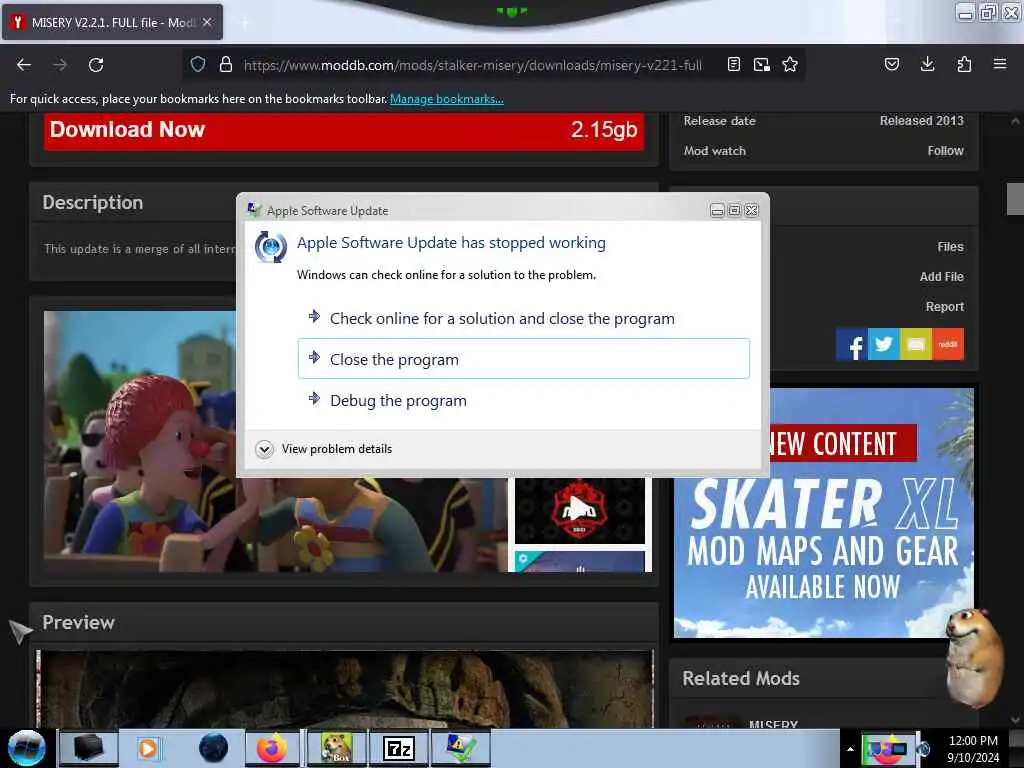Click the Released 2013 text
Viewport: 1024px width, 768px height.
[x=921, y=121]
